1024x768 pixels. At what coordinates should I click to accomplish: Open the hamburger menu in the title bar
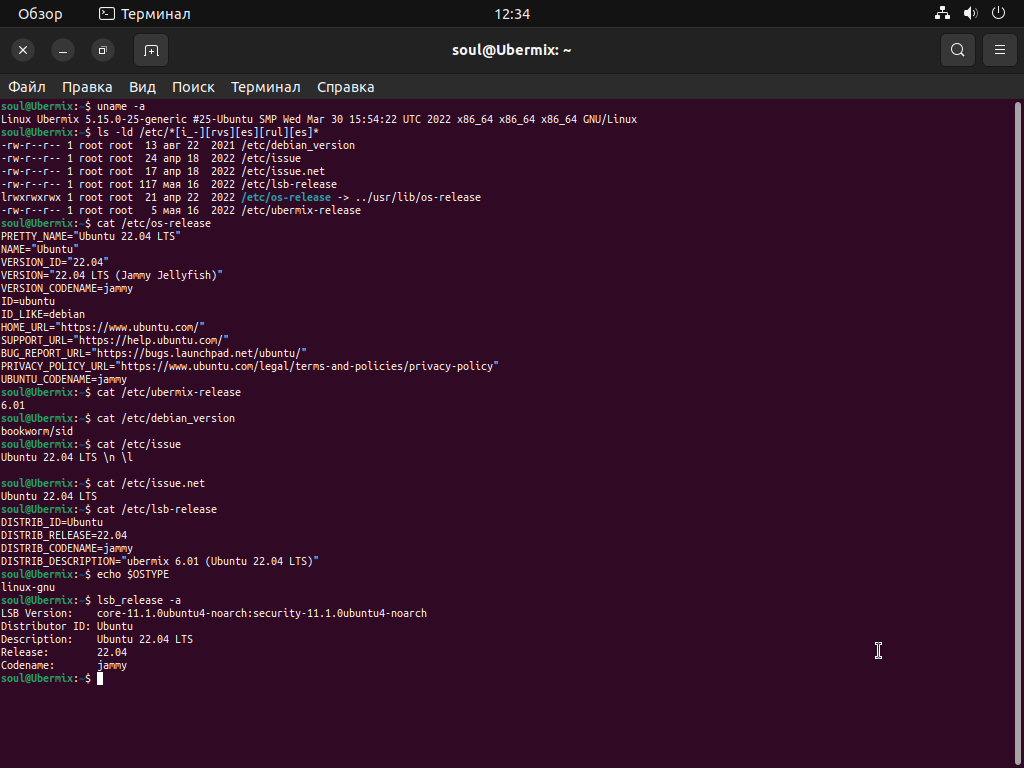[1000, 50]
